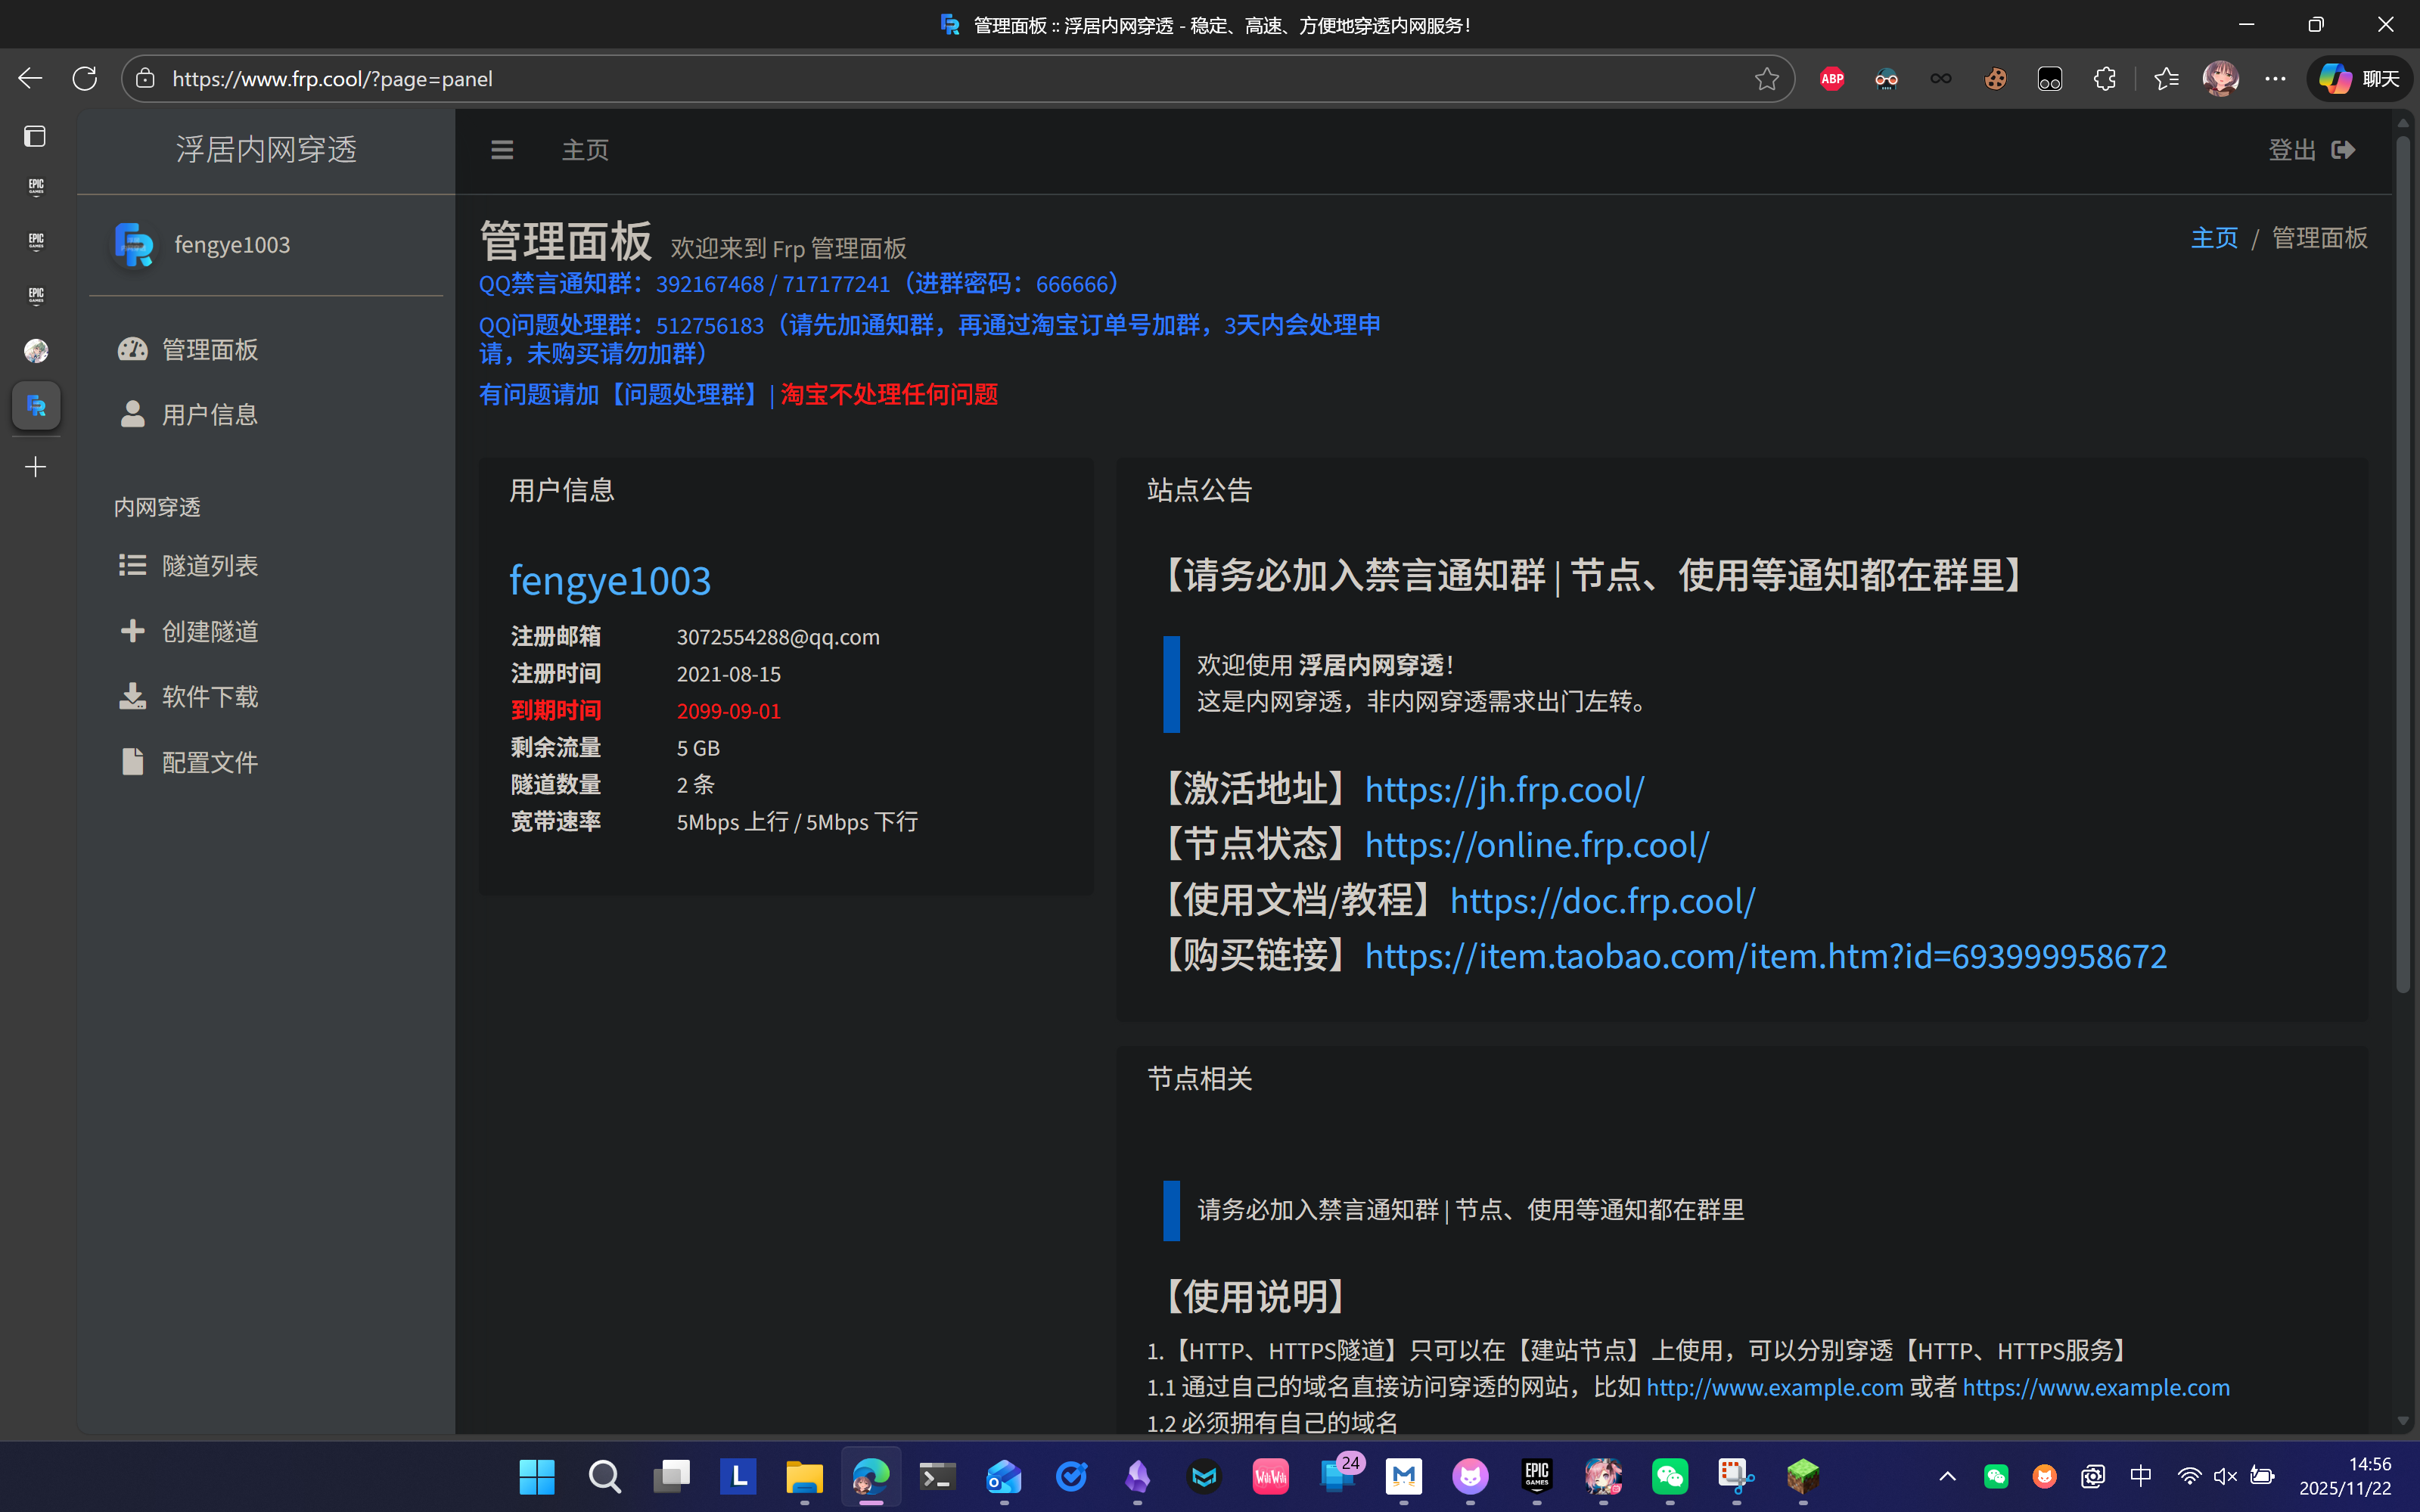Open the software download menu item
Screen dimensions: 2420x1512
[x=209, y=697]
